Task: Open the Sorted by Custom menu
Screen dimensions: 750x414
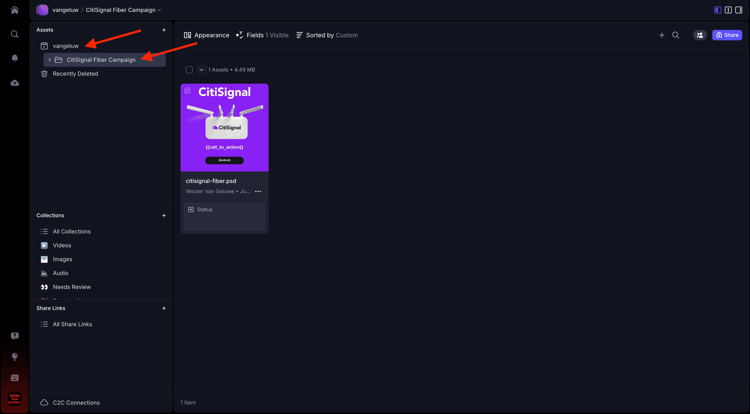Action: click(x=327, y=35)
